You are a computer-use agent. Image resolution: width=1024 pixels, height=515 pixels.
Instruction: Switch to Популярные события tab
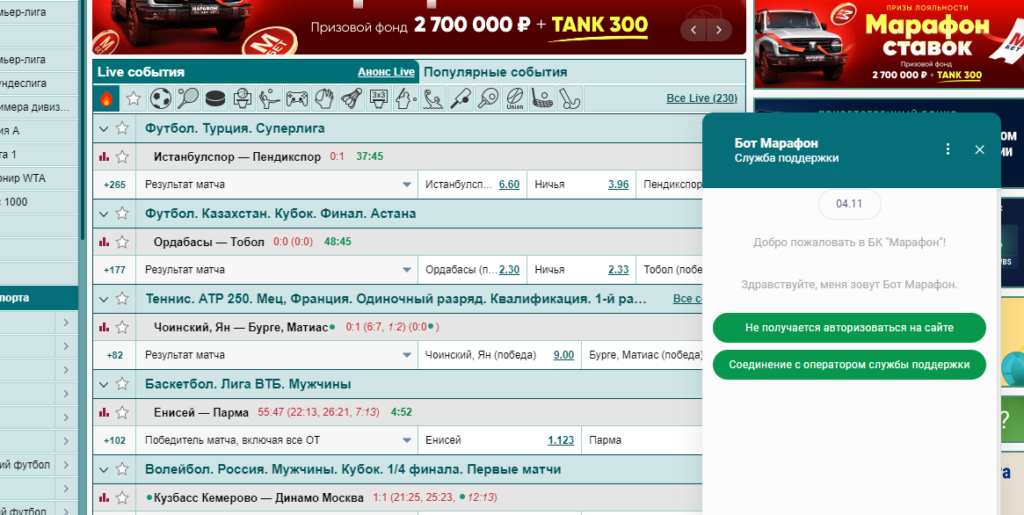coord(496,72)
